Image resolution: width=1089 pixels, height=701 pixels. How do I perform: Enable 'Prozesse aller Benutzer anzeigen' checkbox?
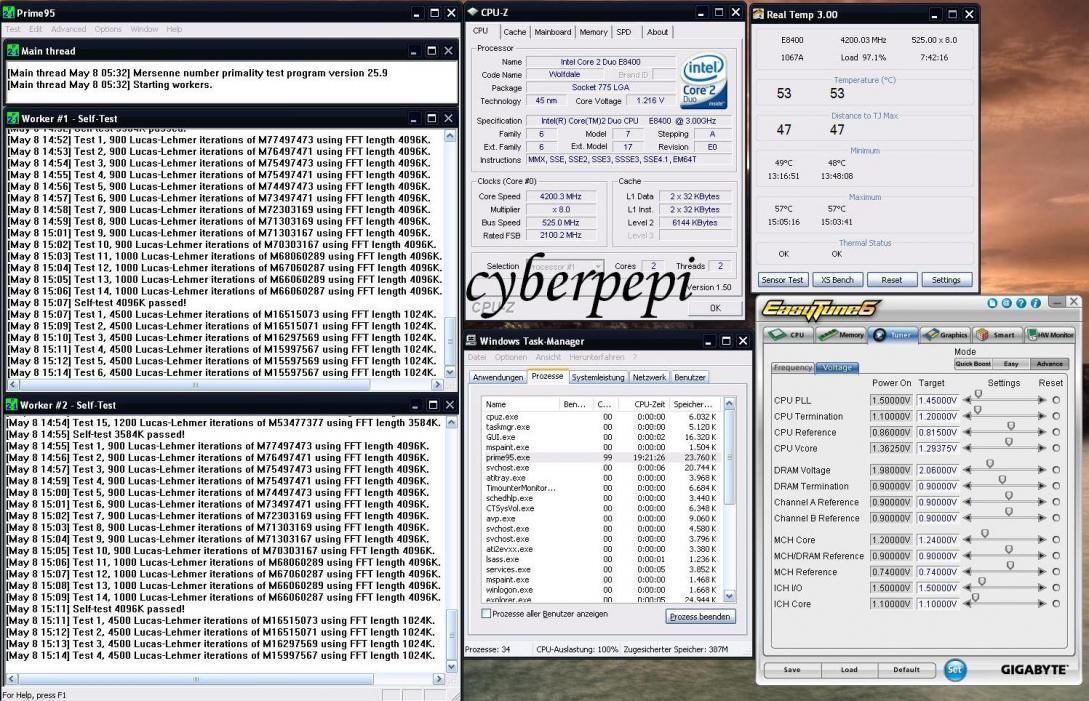pyautogui.click(x=486, y=613)
